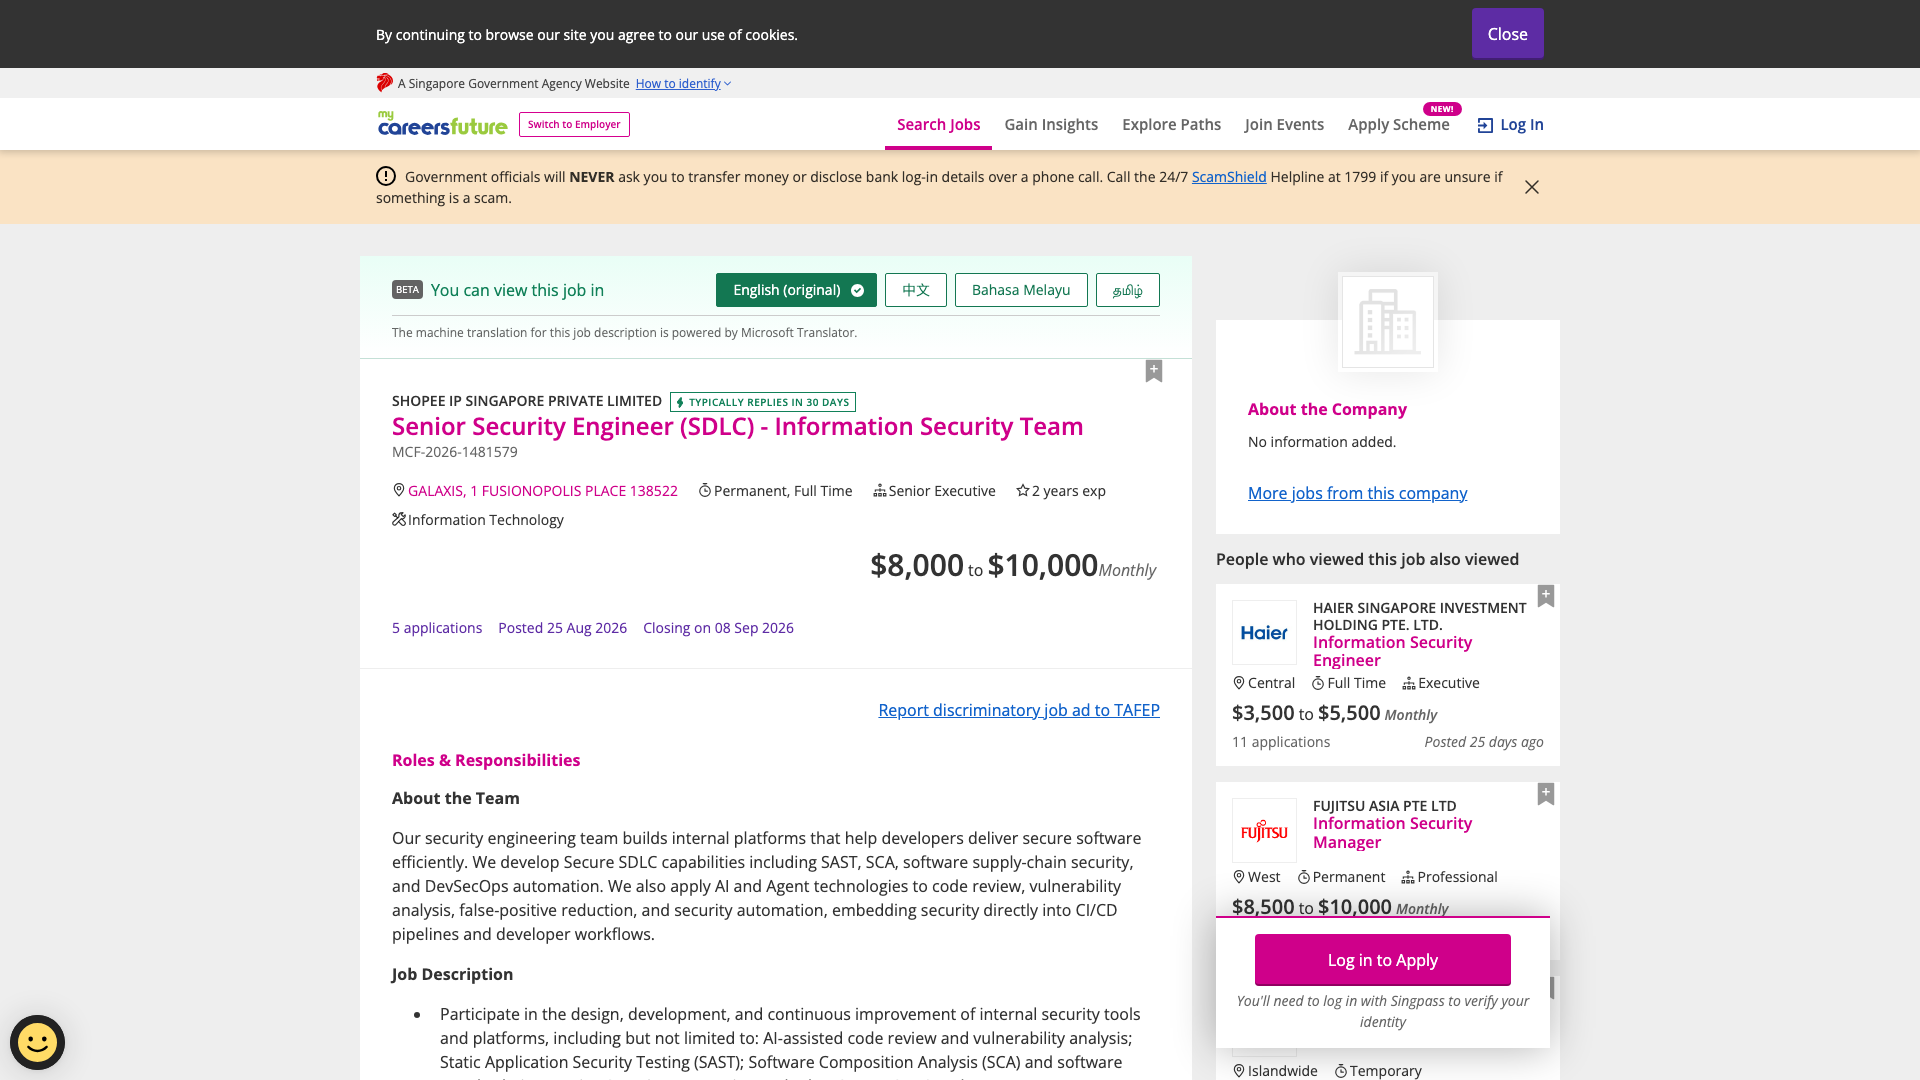Click the location pin icon beside Islandwide
1920x1080 pixels.
click(1239, 1071)
